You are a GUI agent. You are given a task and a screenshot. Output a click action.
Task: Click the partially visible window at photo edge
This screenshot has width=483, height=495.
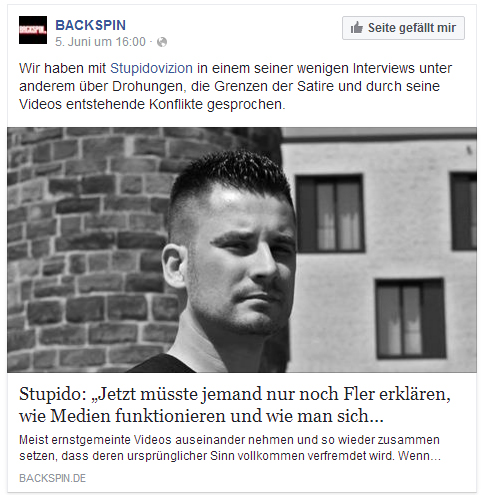coord(464,211)
